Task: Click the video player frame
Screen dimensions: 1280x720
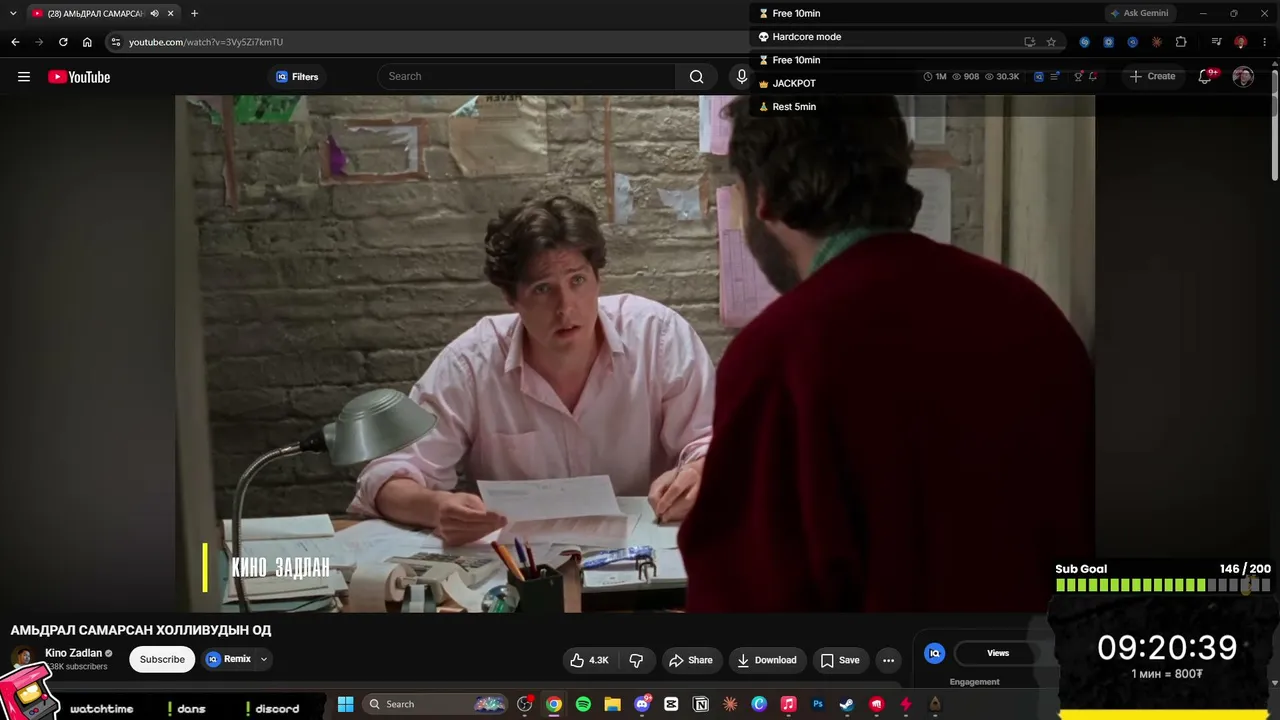Action: pyautogui.click(x=635, y=354)
